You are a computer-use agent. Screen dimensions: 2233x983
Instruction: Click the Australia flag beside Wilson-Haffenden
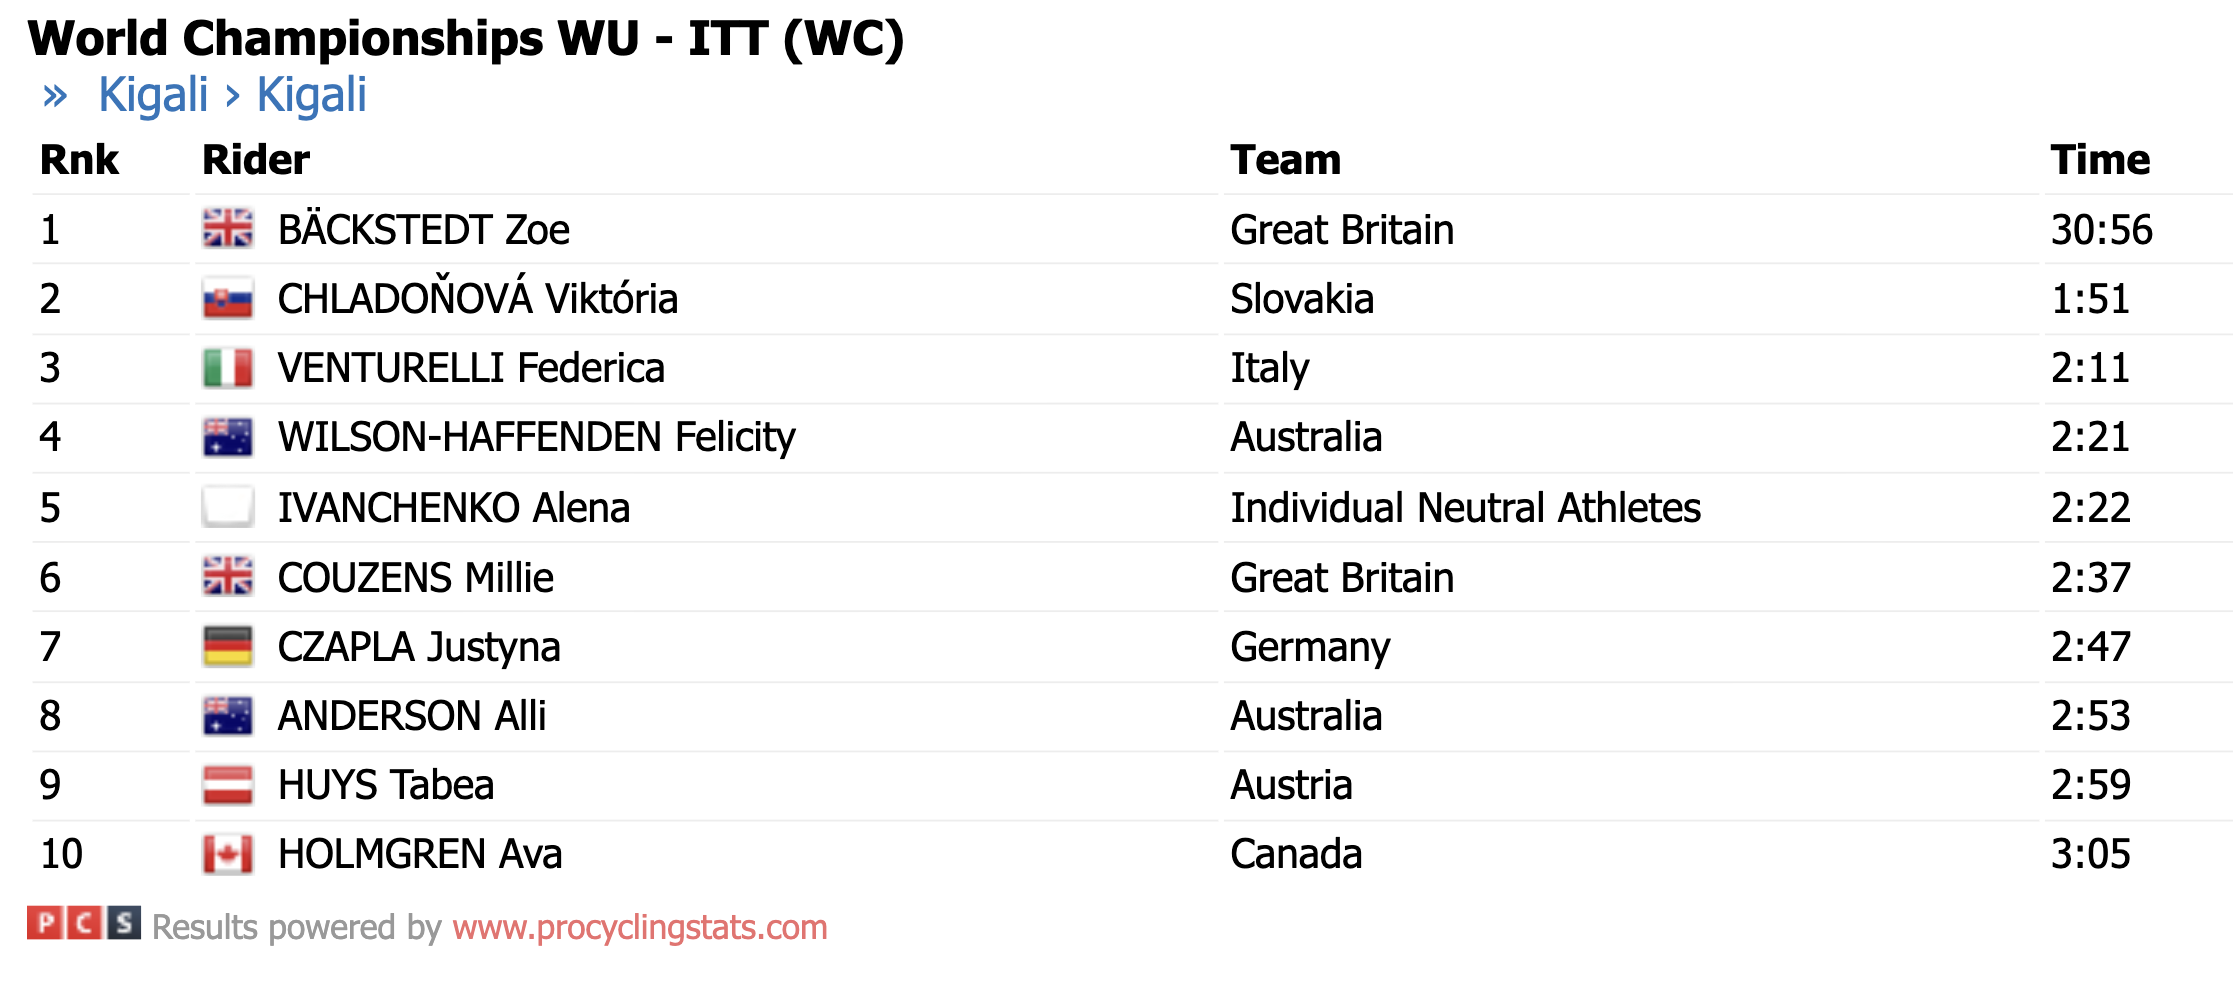227,437
